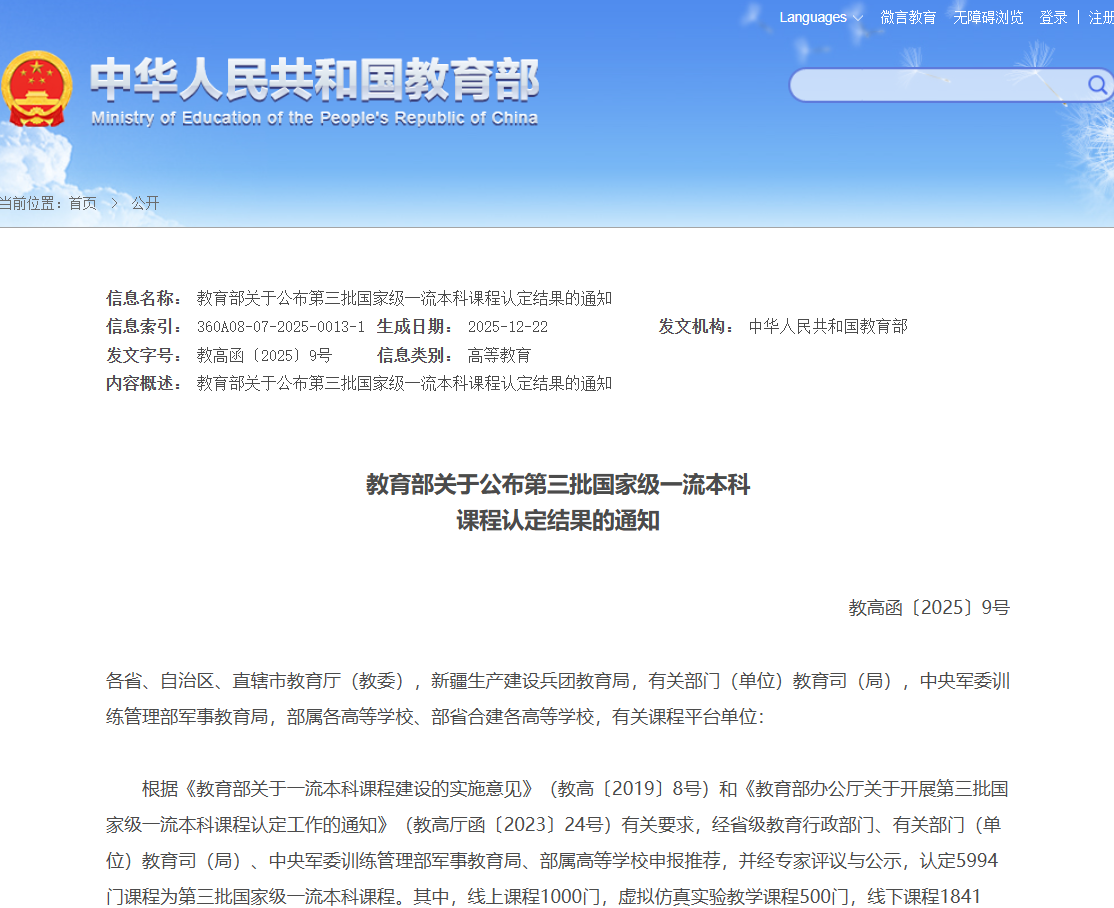The width and height of the screenshot is (1114, 908).
Task: Click the 信息名称 notice title text
Action: point(404,298)
